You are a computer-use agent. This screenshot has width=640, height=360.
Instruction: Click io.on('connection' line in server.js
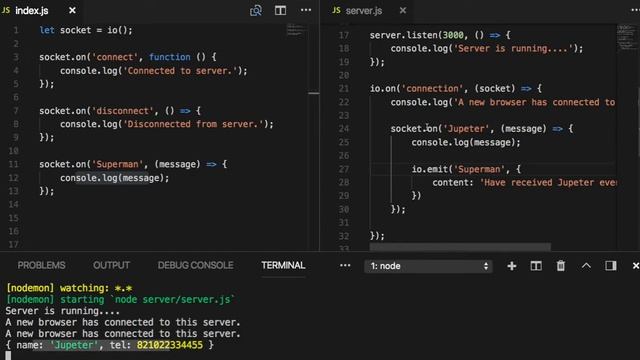456,89
